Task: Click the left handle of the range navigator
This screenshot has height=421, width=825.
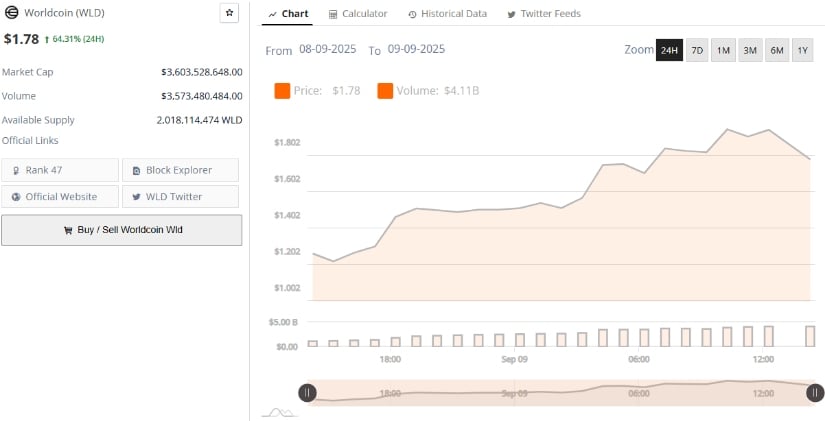Action: (x=307, y=393)
